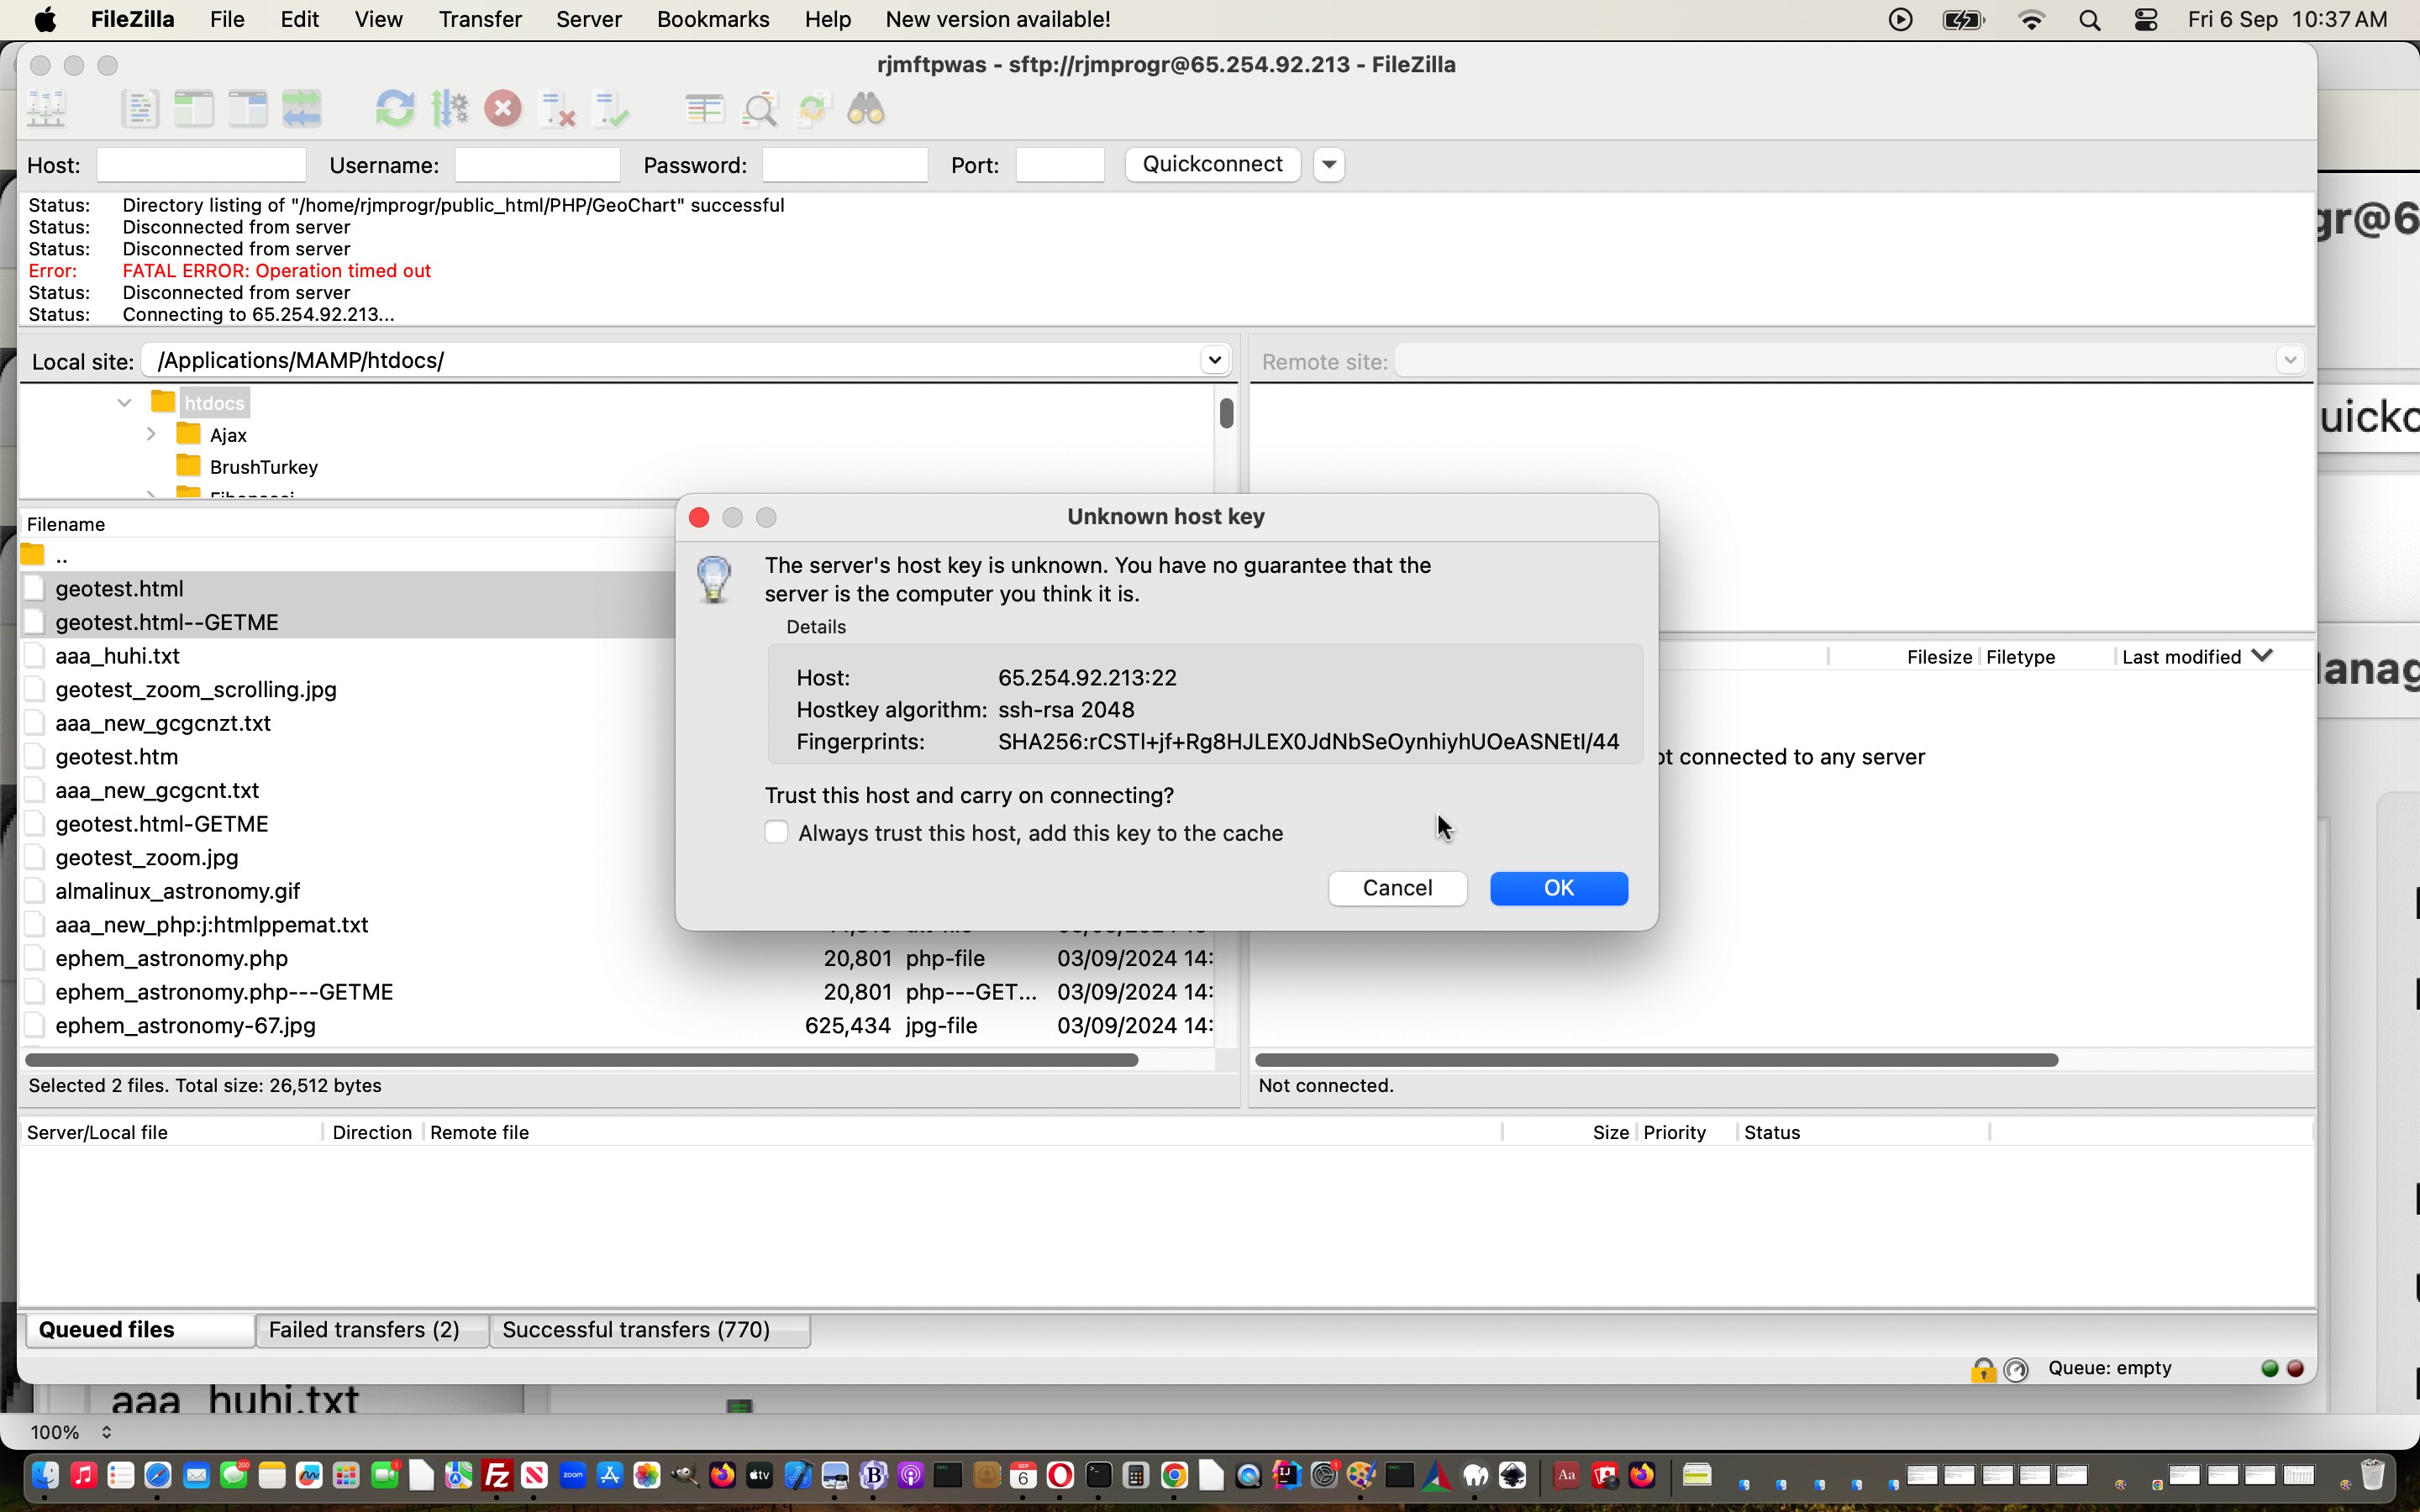
Task: Select the BrushTurkey folder in tree
Action: pos(263,467)
